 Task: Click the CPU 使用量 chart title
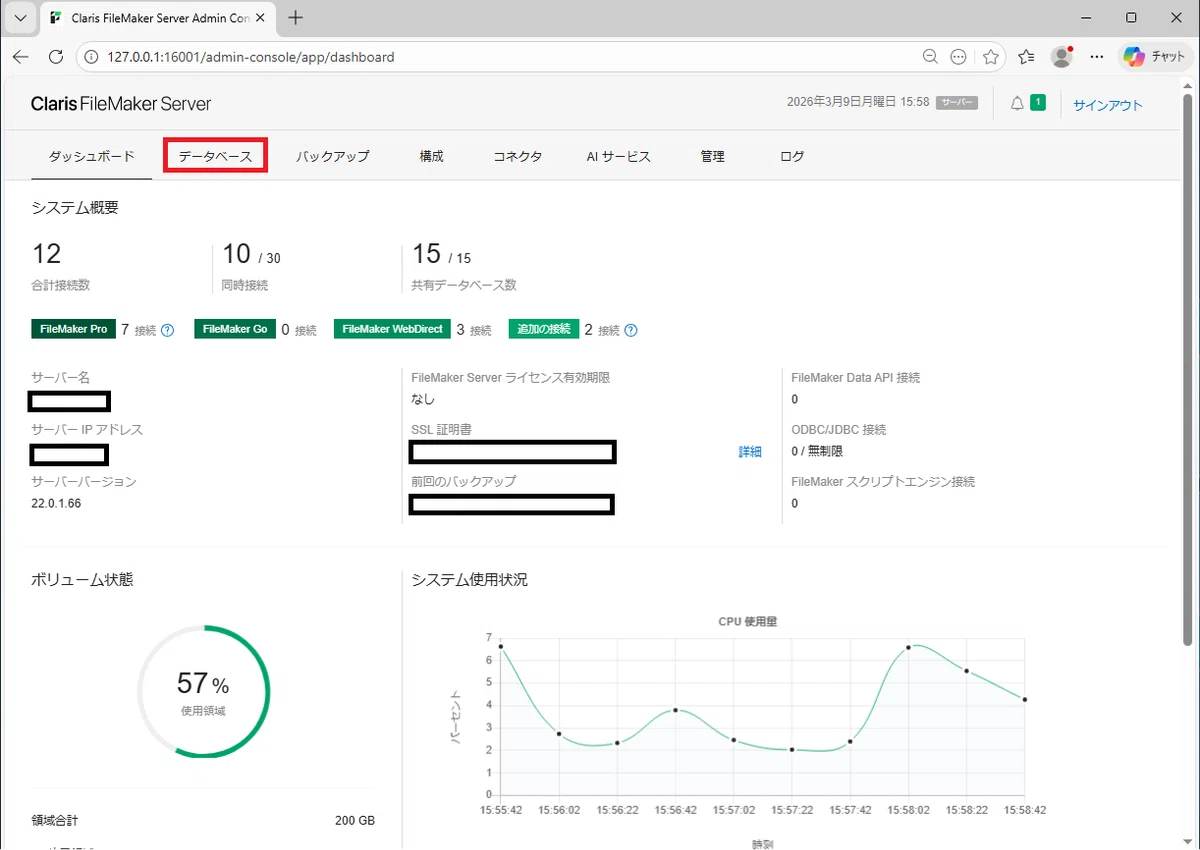(x=747, y=621)
